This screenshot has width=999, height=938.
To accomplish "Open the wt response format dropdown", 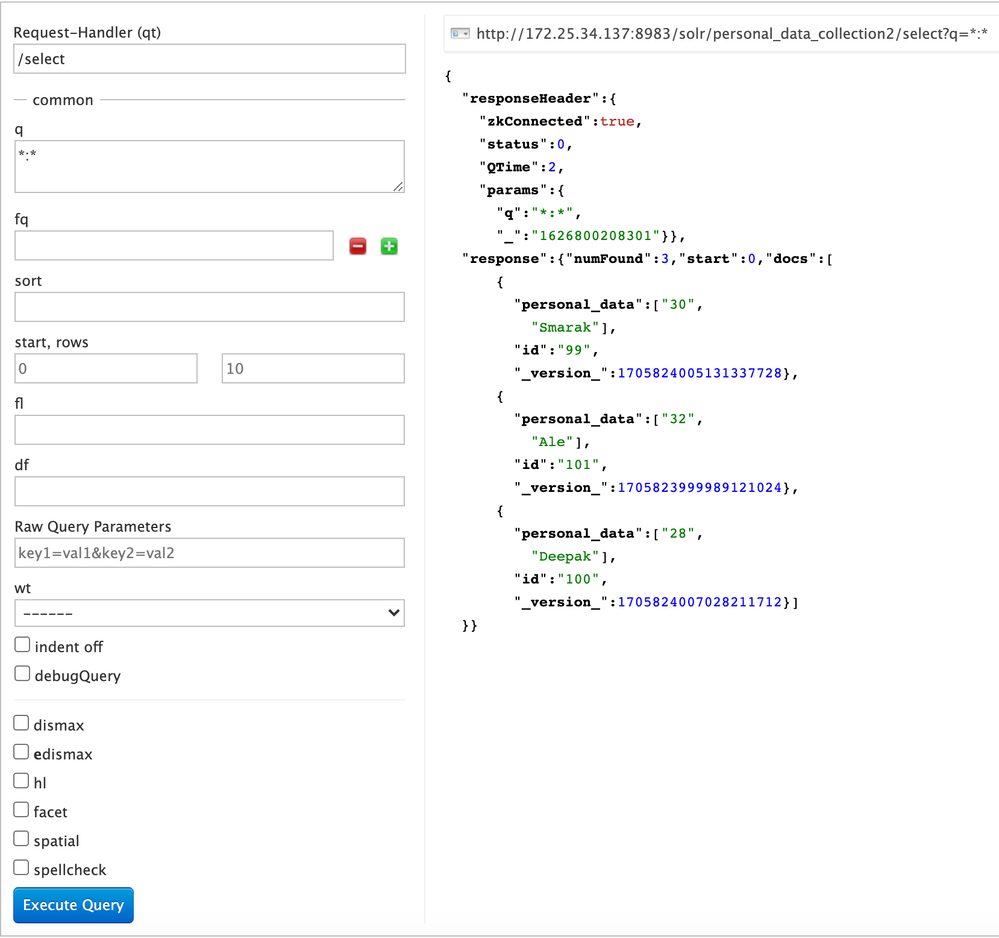I will [210, 613].
